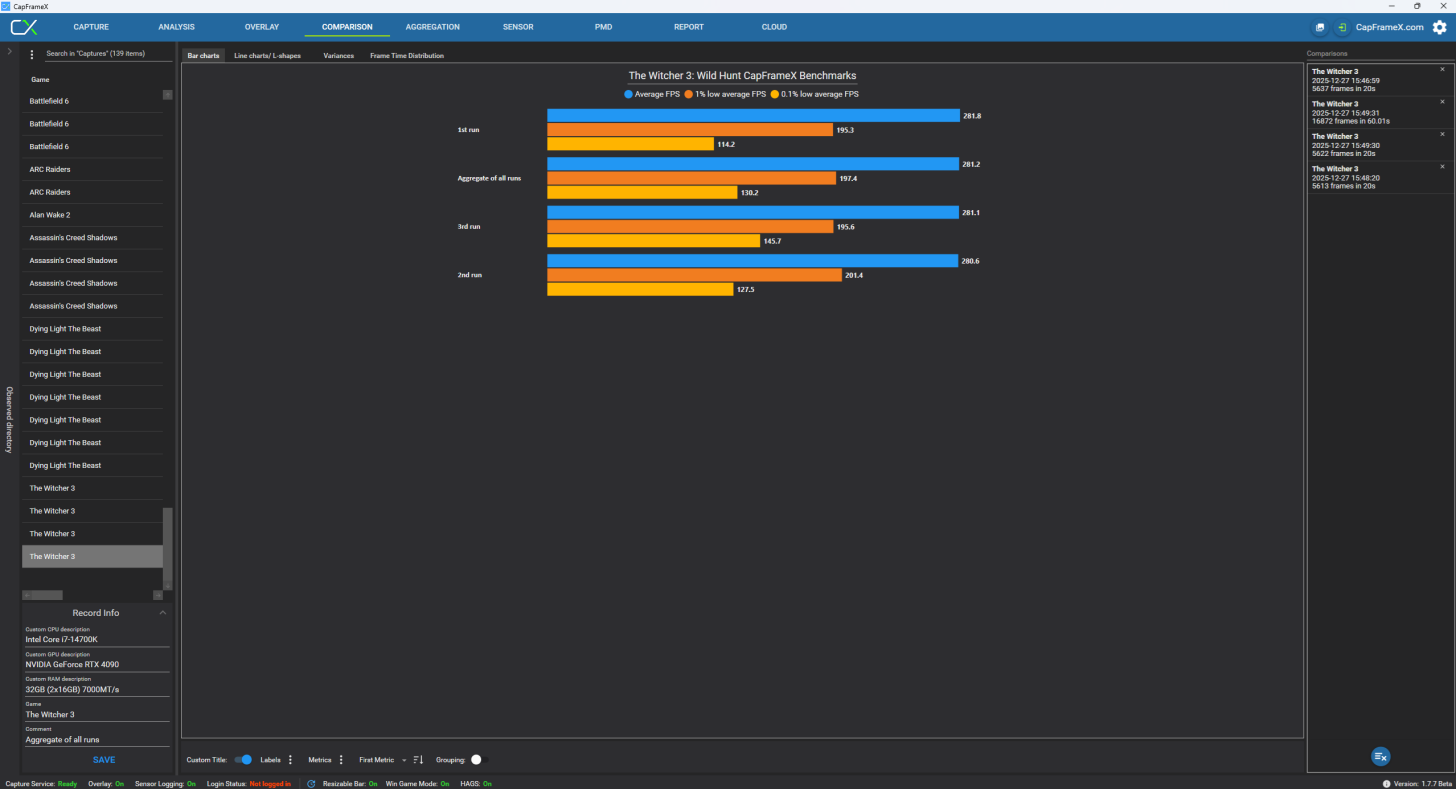Toggle the Custom Title switch
This screenshot has width=1456, height=789.
tap(243, 760)
